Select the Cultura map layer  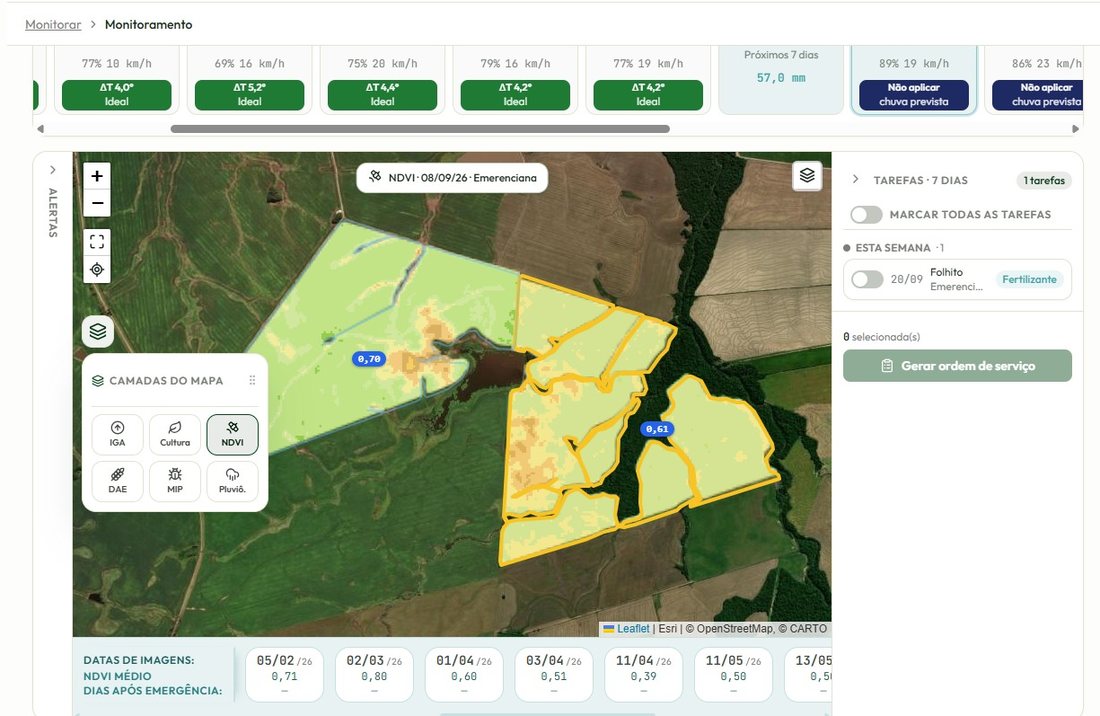pyautogui.click(x=175, y=434)
